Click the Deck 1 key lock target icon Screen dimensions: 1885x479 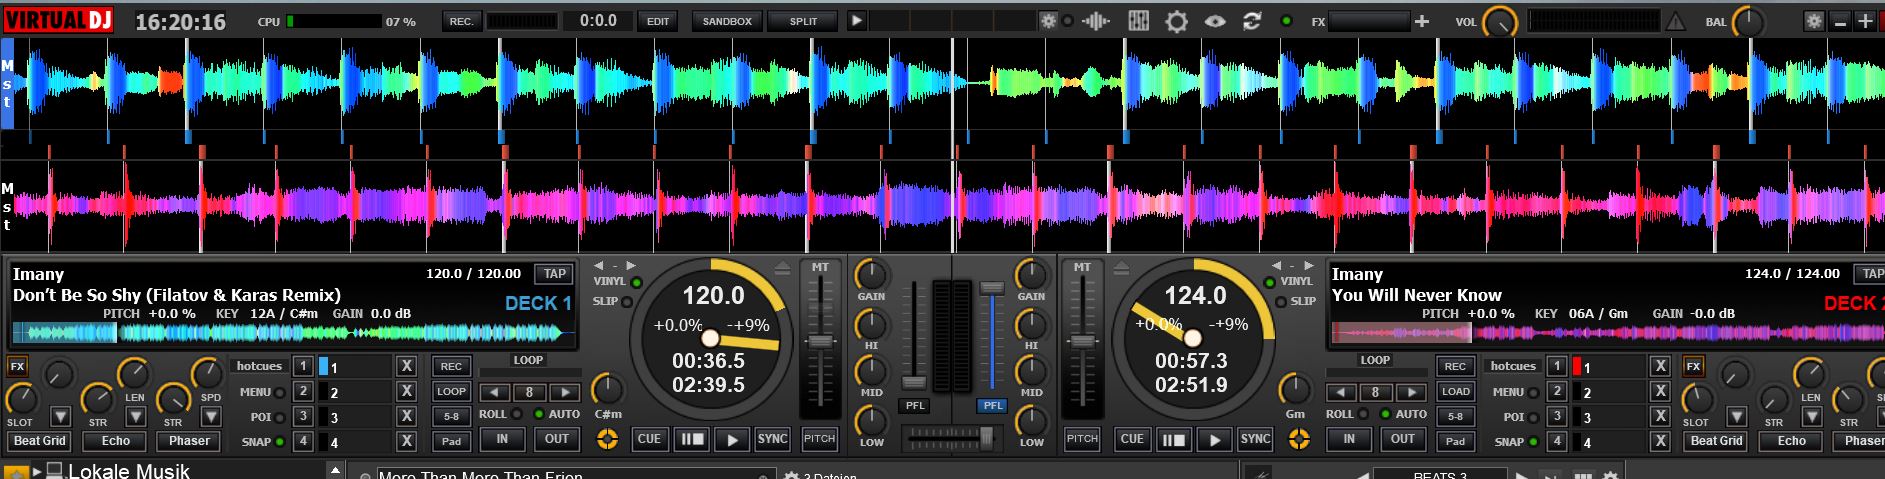606,438
